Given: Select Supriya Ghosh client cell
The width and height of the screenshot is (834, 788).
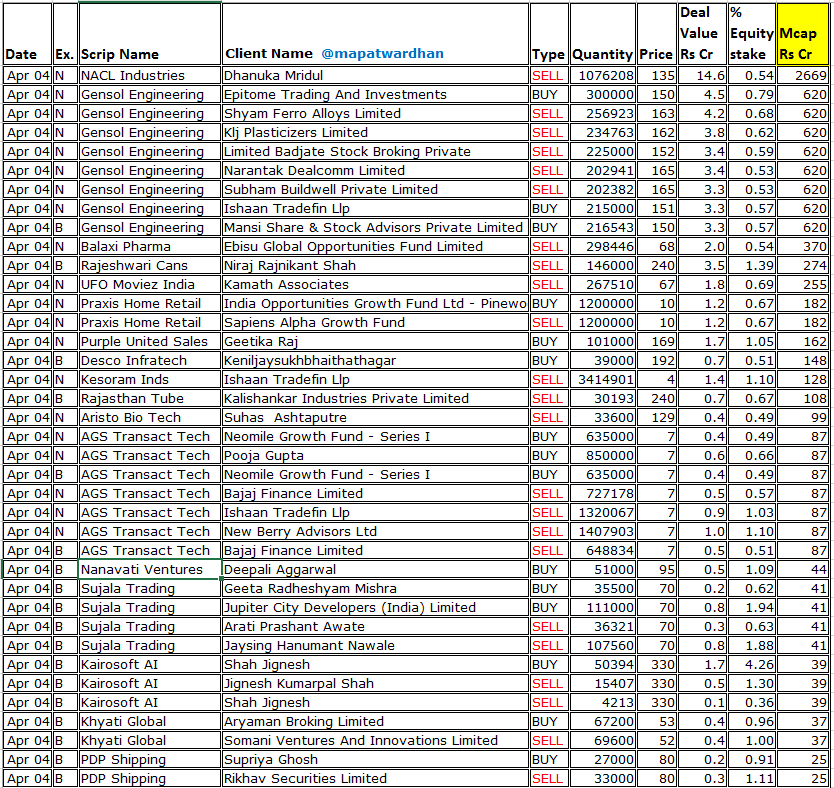Looking at the screenshot, I should coord(375,760).
